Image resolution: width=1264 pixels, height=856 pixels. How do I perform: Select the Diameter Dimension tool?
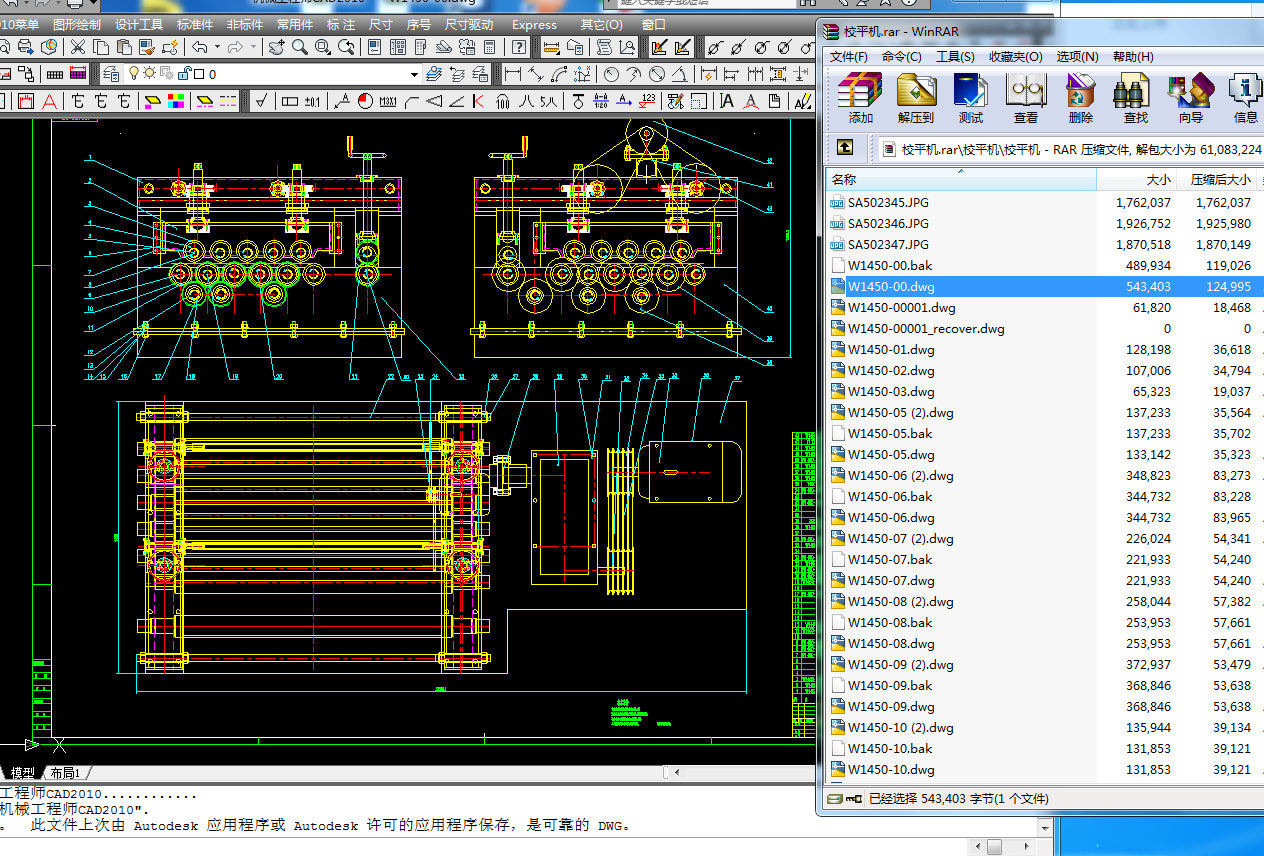[x=658, y=74]
